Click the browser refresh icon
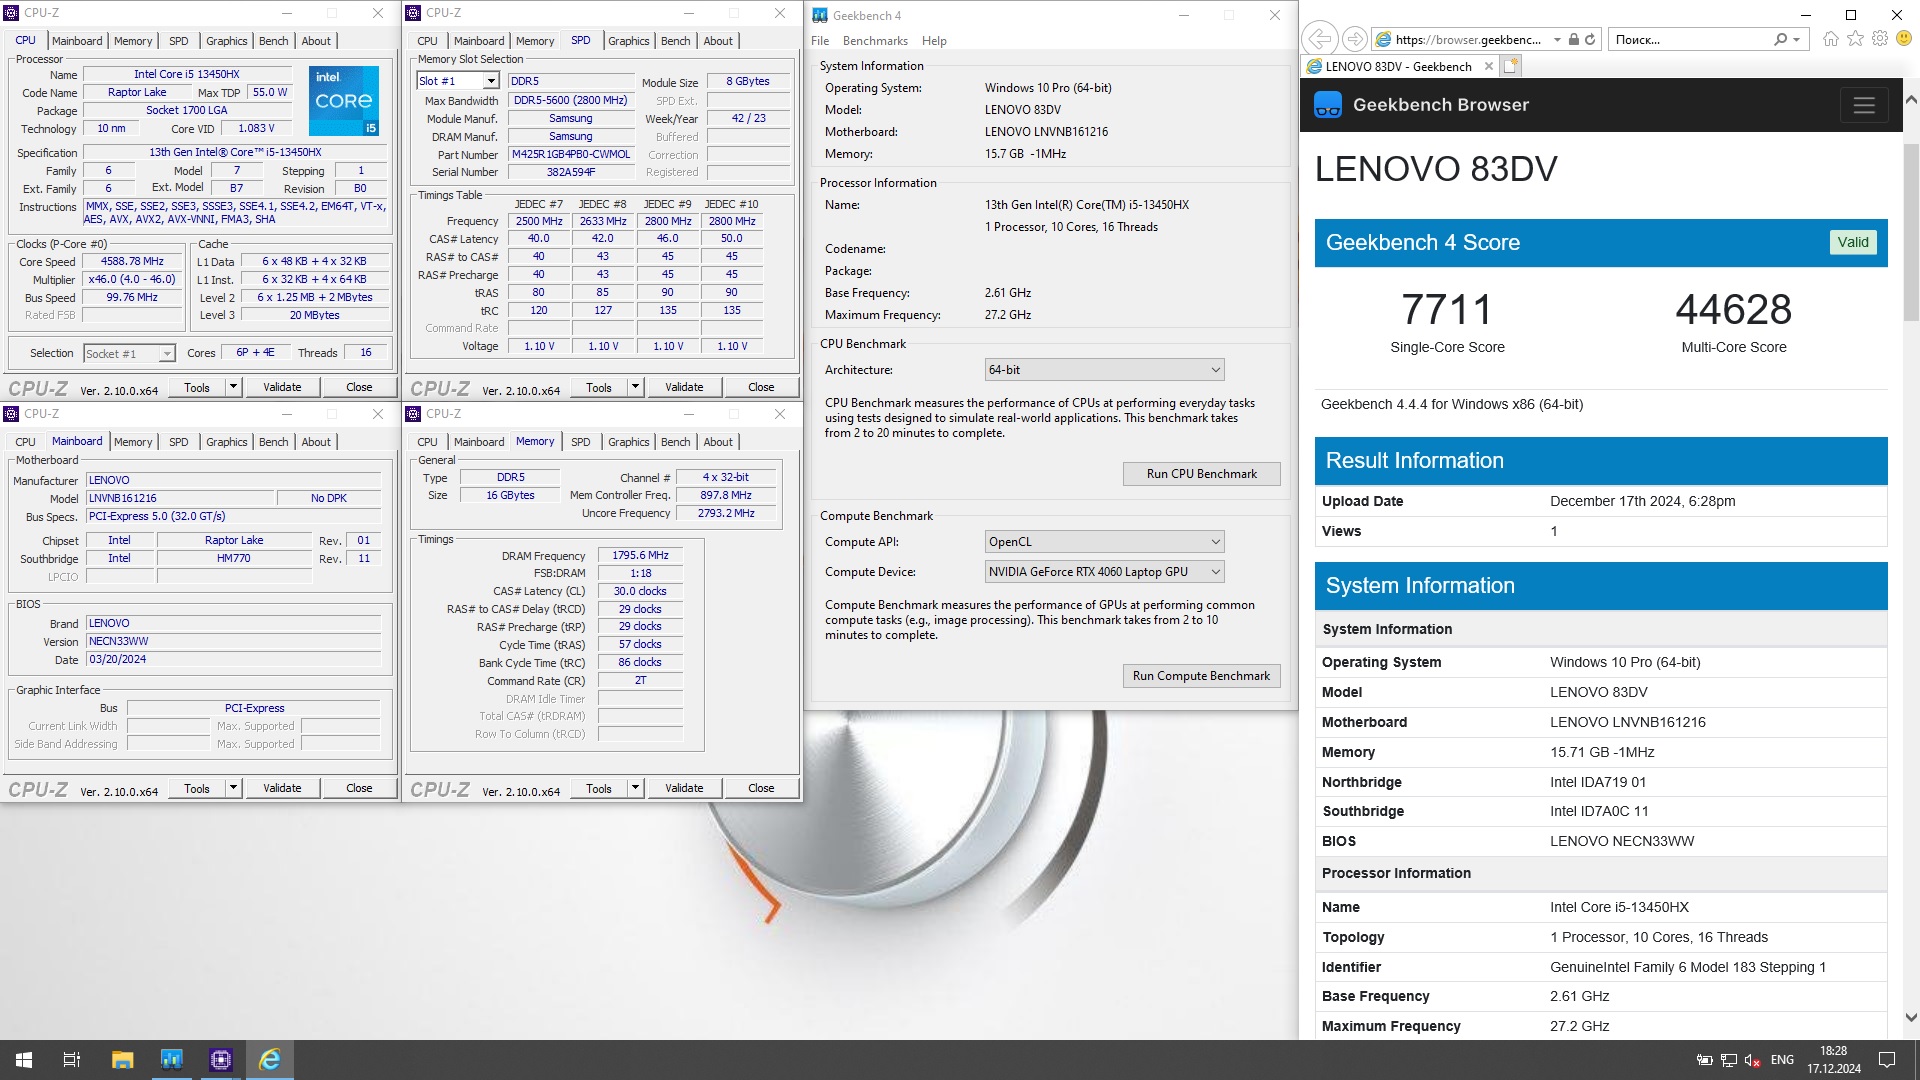 coord(1590,39)
